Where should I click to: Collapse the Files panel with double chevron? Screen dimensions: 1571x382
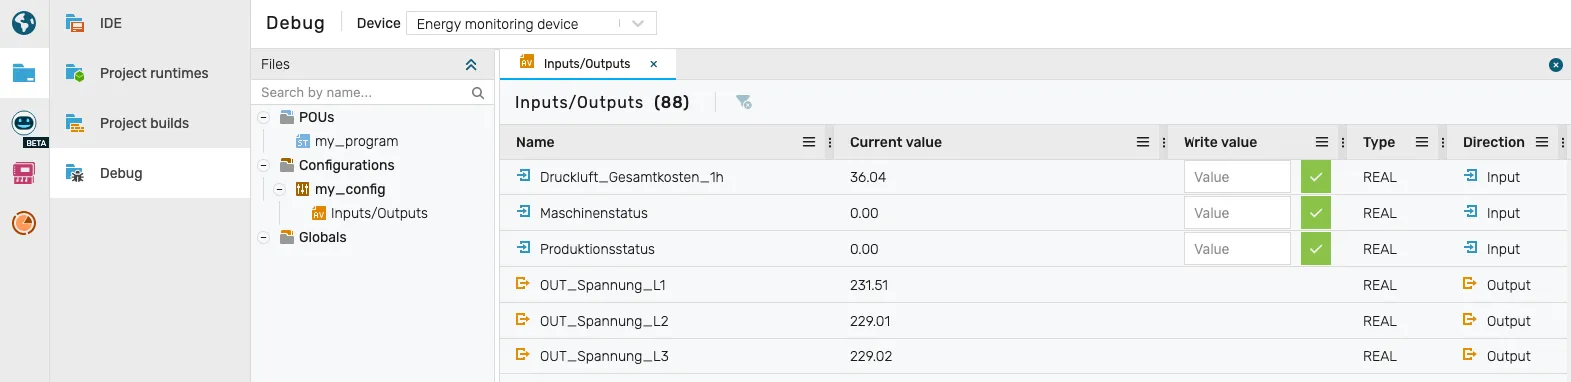coord(471,64)
